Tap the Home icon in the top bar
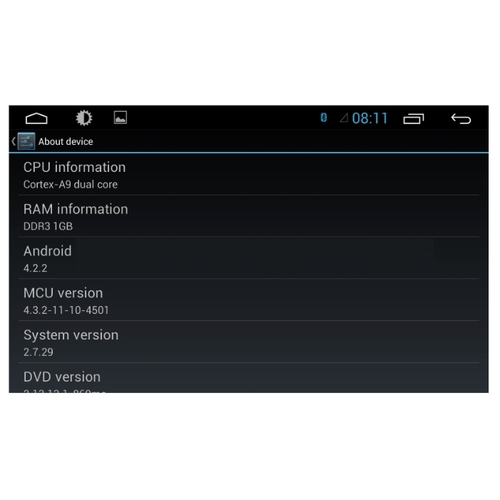 click(x=36, y=118)
